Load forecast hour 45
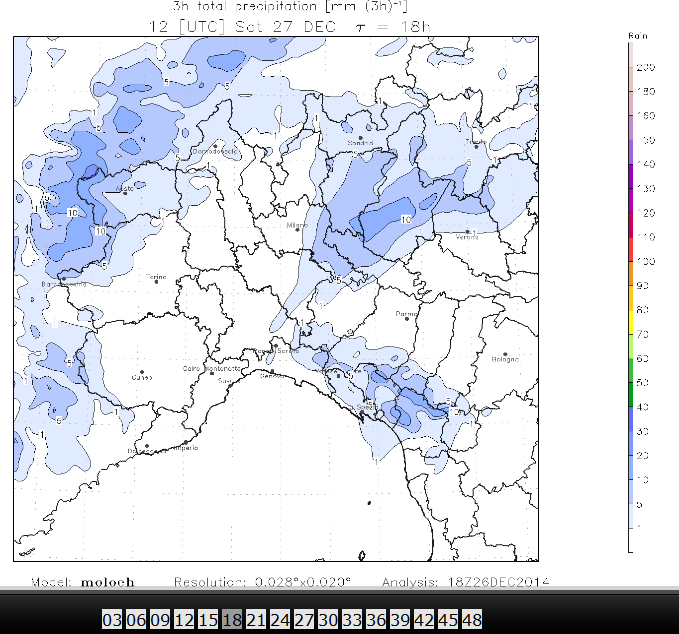This screenshot has height=634, width=679. [x=448, y=620]
